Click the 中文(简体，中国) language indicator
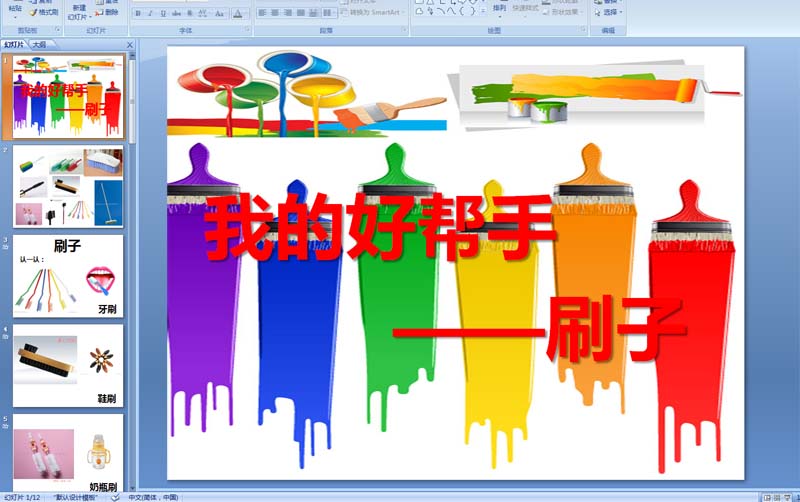This screenshot has width=800, height=502. coord(153,497)
